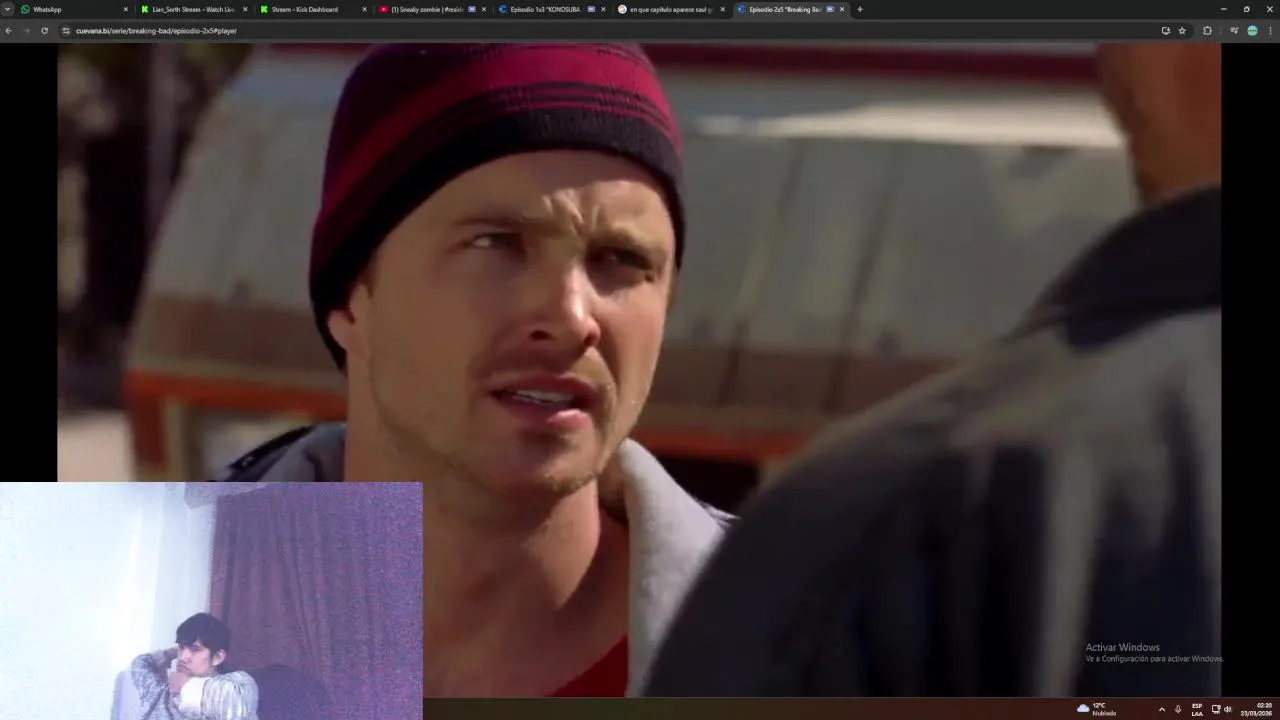
Task: Click the Breaking Bad video player
Action: (x=639, y=369)
